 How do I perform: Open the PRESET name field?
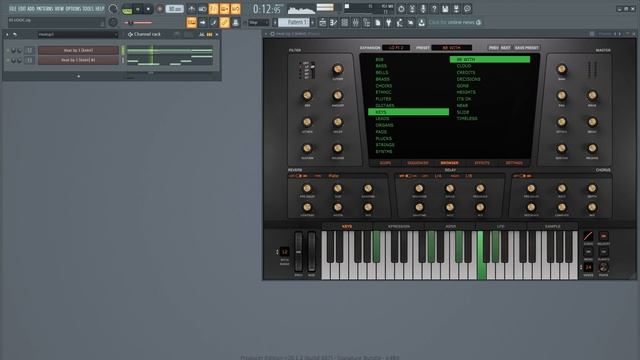point(451,48)
